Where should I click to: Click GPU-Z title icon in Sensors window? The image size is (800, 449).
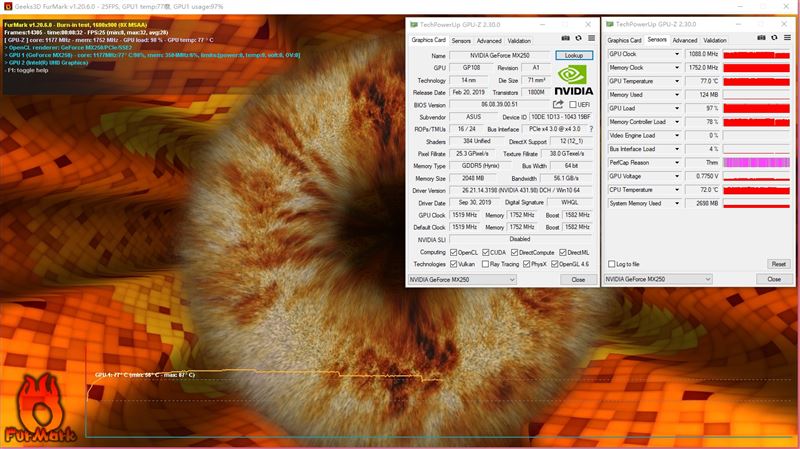point(609,24)
